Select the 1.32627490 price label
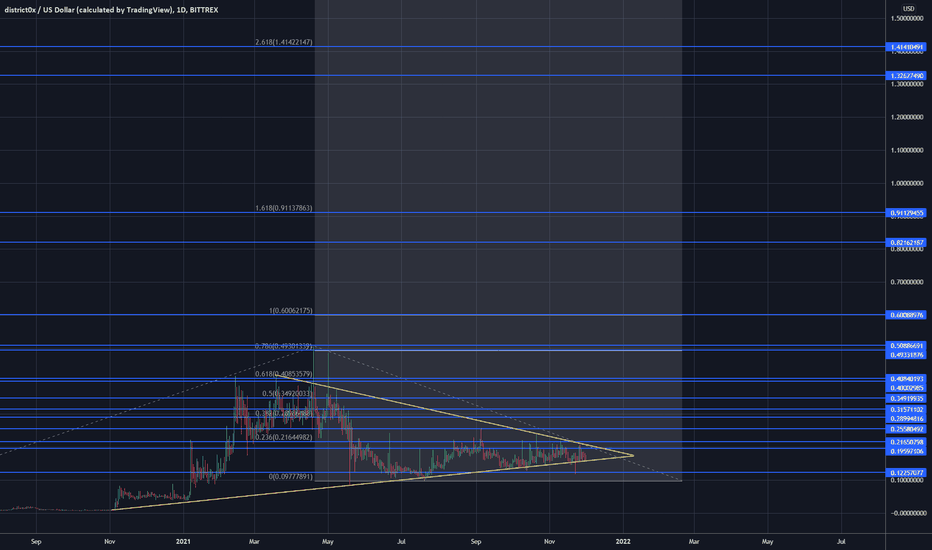Viewport: 932px width, 550px height. 906,76
